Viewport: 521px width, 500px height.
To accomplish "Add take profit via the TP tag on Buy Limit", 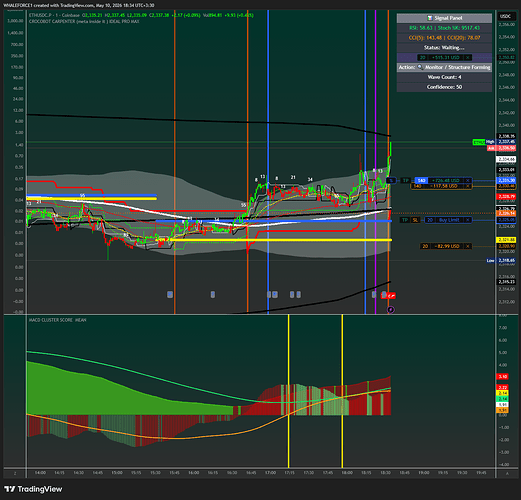I will click(x=405, y=220).
